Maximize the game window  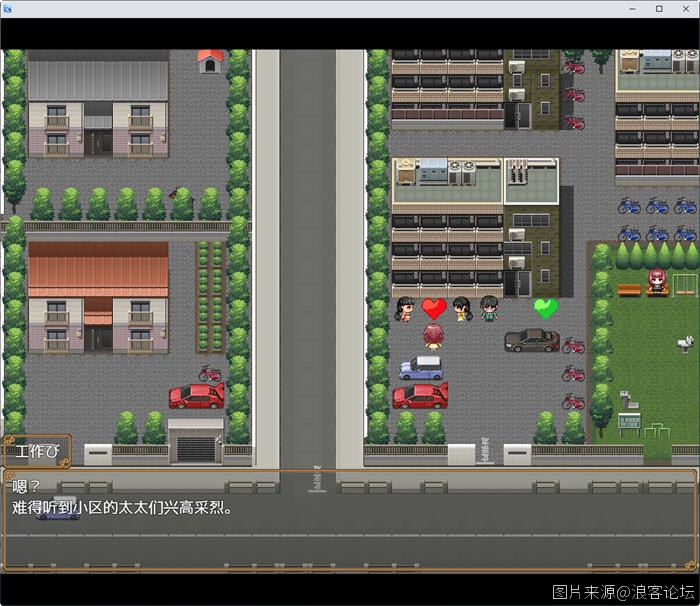coord(658,9)
